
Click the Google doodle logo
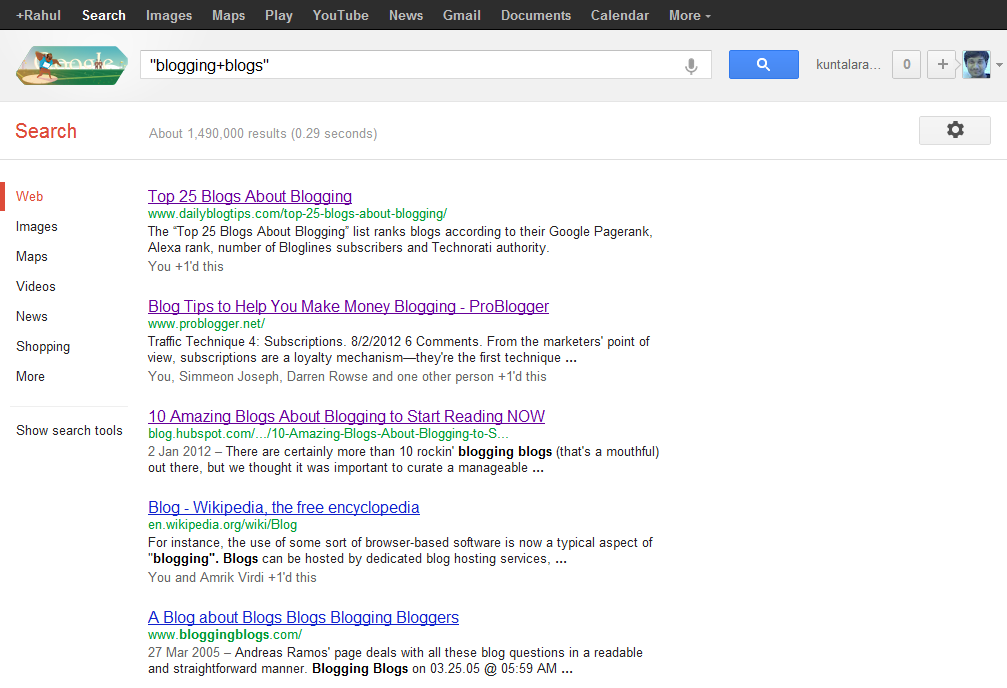pos(72,65)
